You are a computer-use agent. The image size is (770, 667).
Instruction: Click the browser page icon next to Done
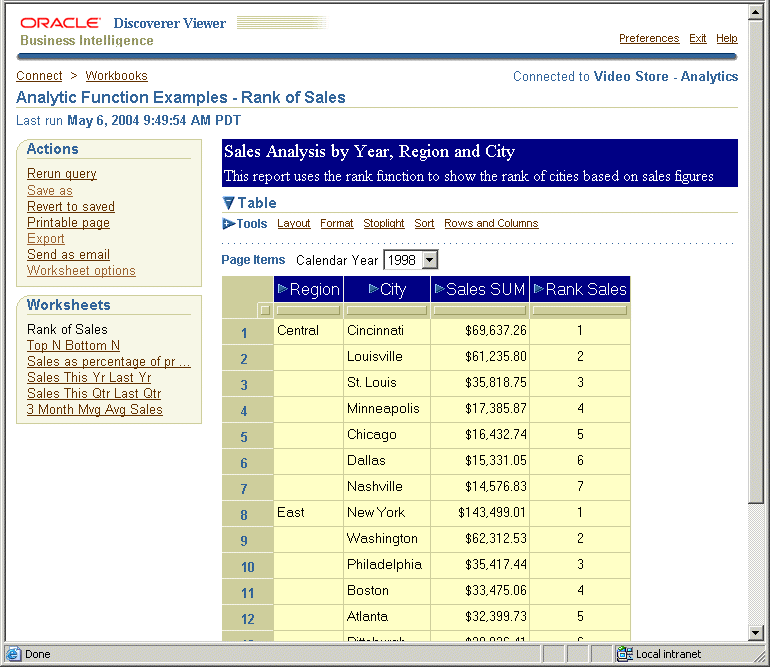(x=13, y=654)
